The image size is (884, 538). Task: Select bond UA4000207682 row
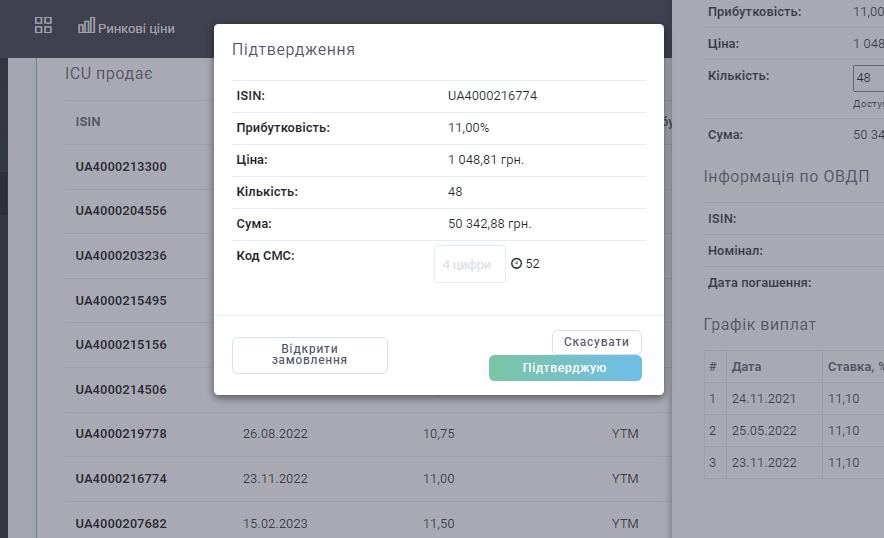pos(368,523)
